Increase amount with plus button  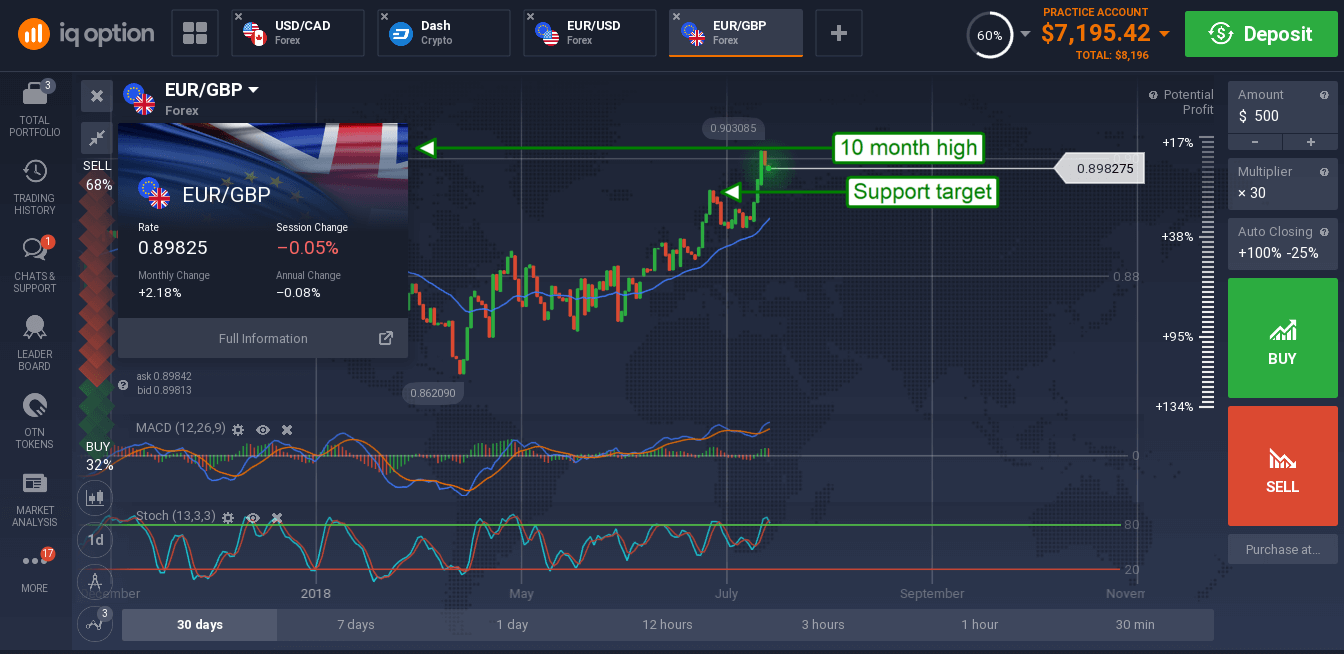pos(1311,142)
